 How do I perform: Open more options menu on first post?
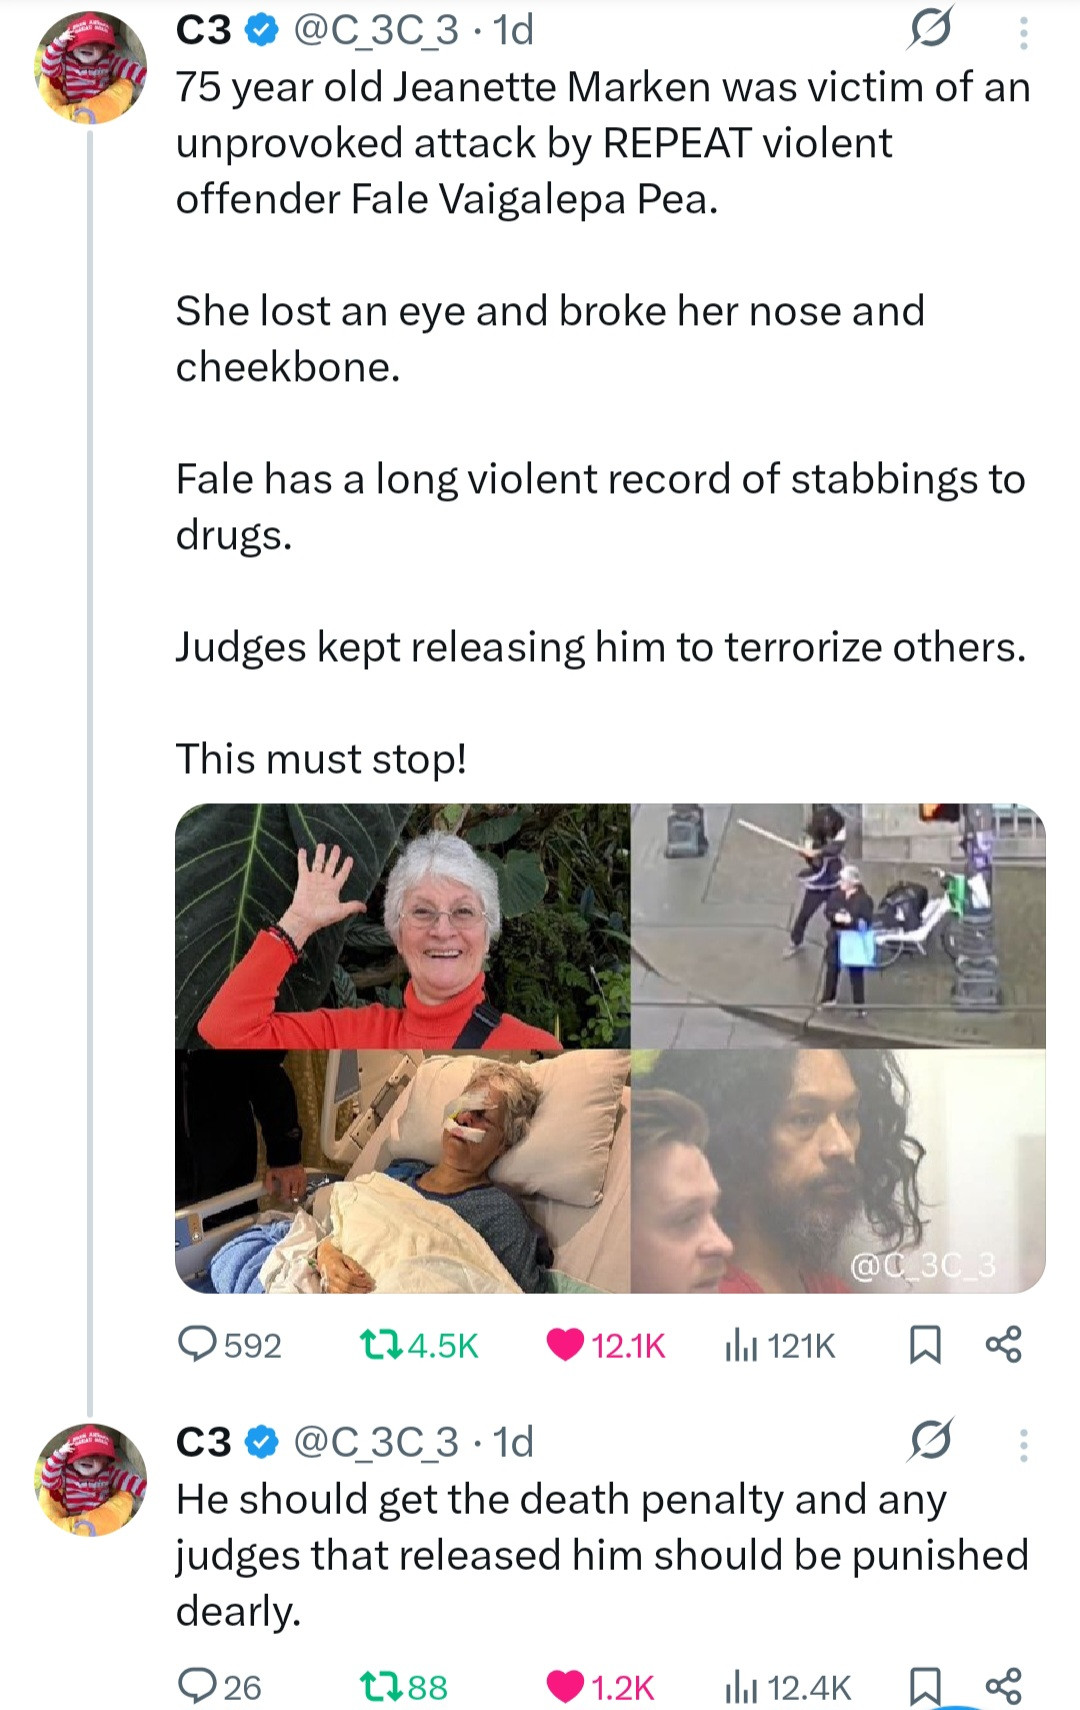pyautogui.click(x=1022, y=33)
